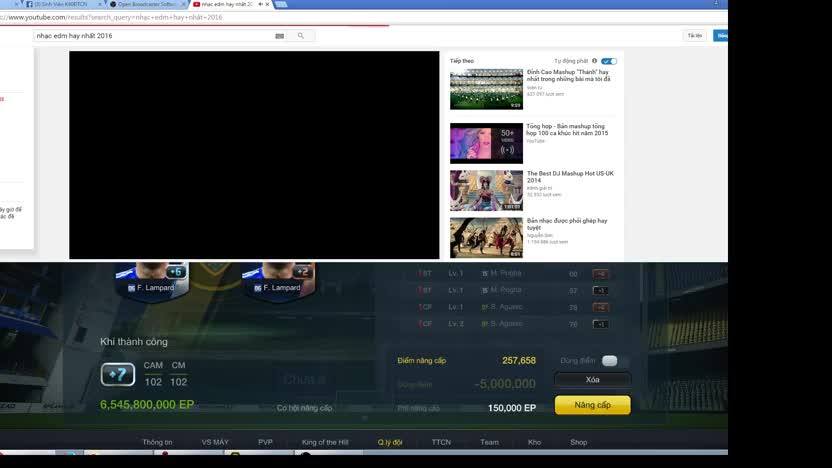832x468 pixels.
Task: Open the Shop menu
Action: tap(578, 442)
